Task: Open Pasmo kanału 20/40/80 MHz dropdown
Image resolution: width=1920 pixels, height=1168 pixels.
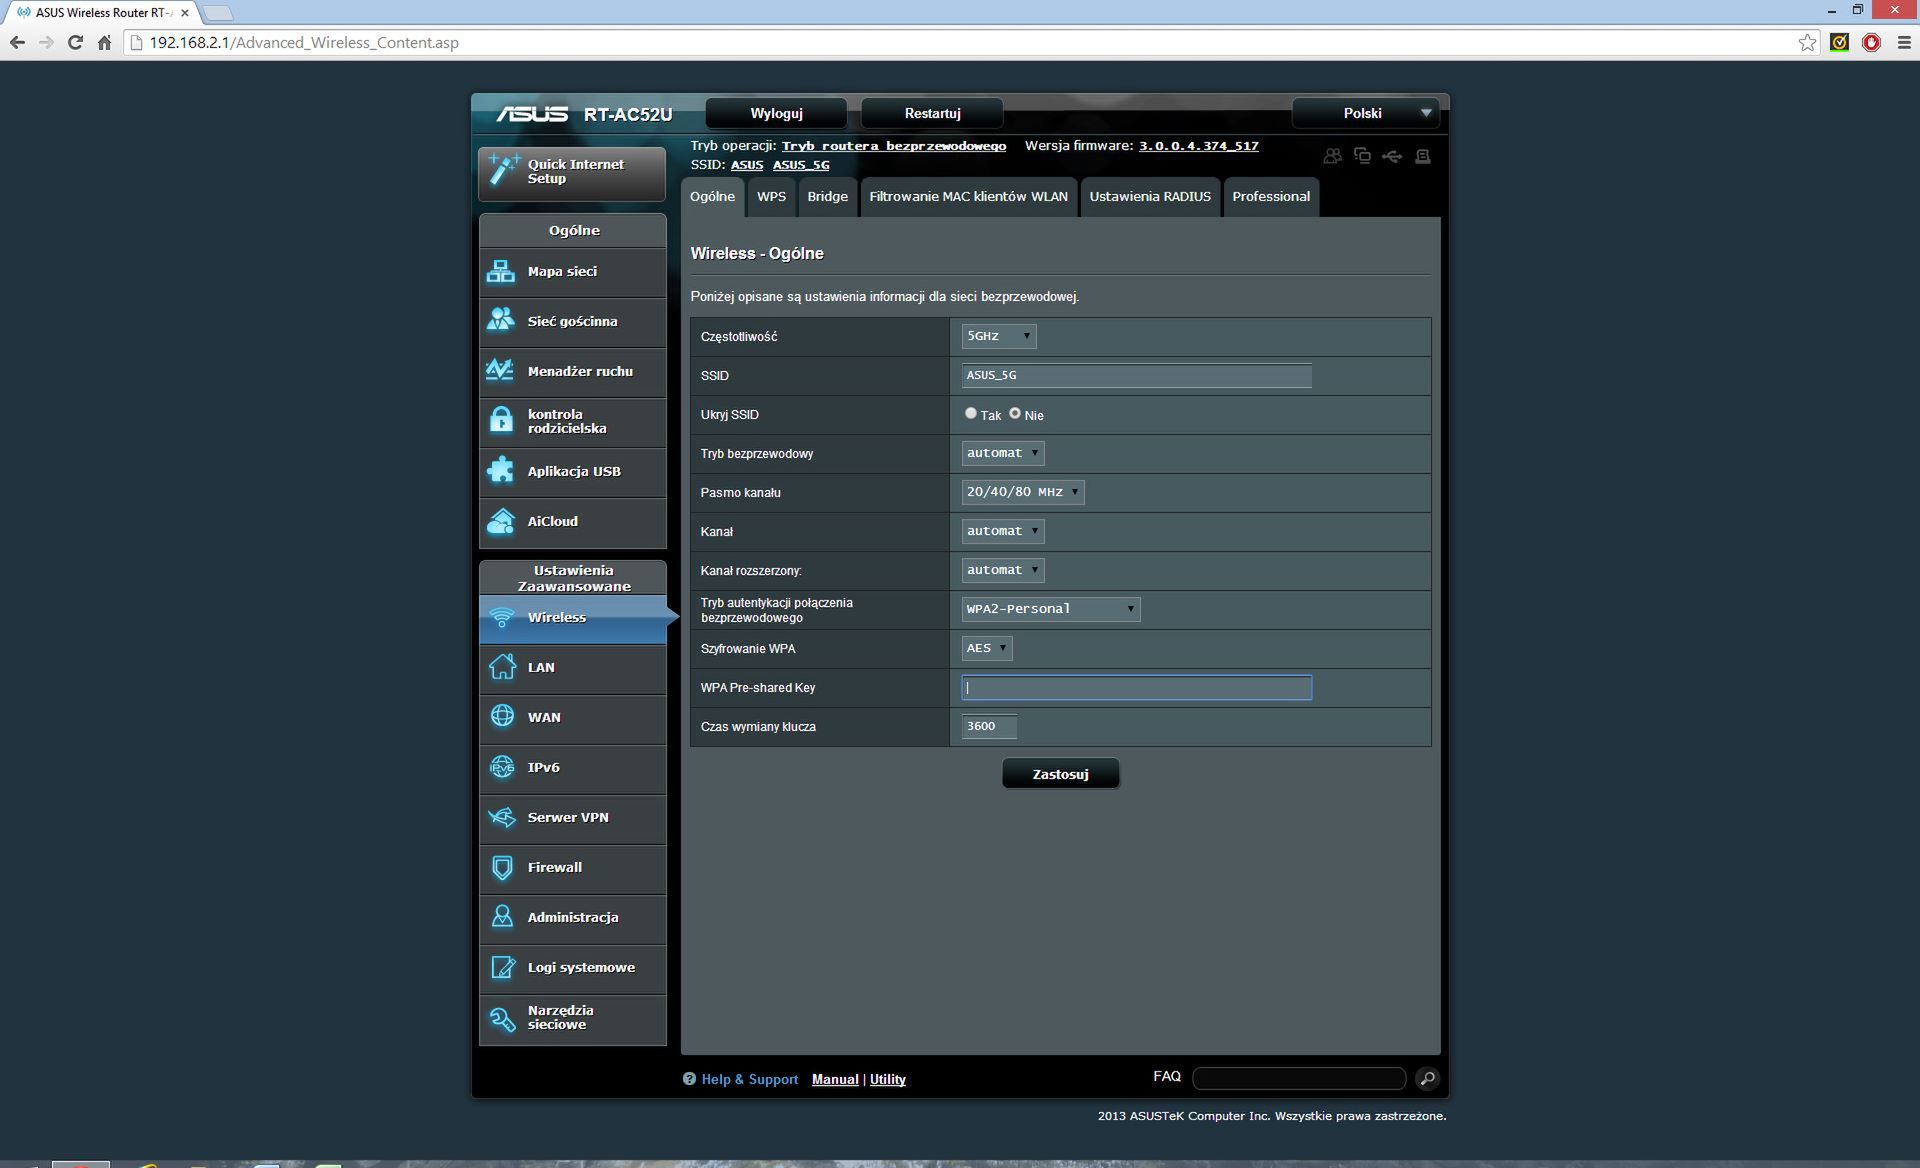Action: tap(1023, 492)
